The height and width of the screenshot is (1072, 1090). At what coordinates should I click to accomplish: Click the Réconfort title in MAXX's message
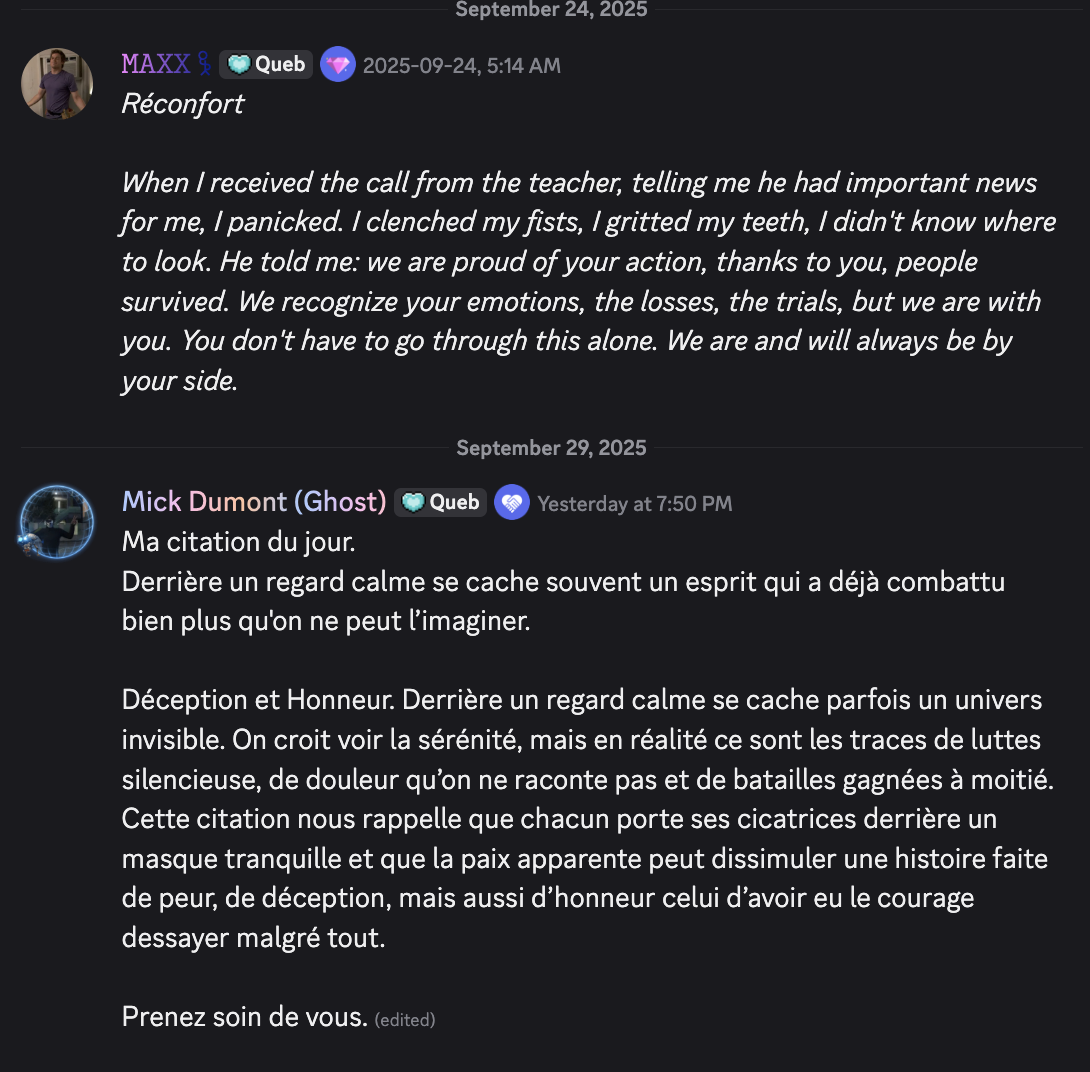[x=182, y=104]
